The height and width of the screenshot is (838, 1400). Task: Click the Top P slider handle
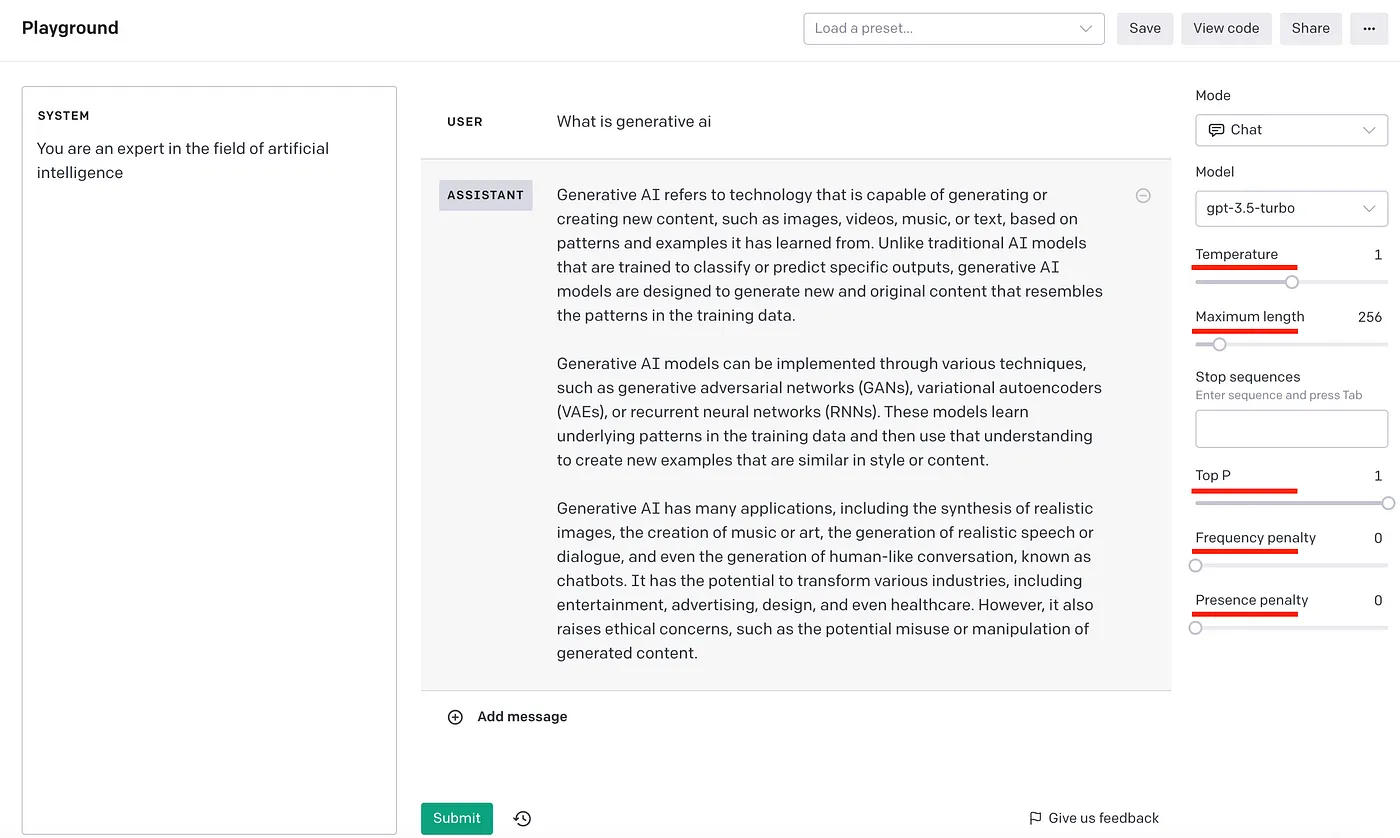[x=1388, y=503]
